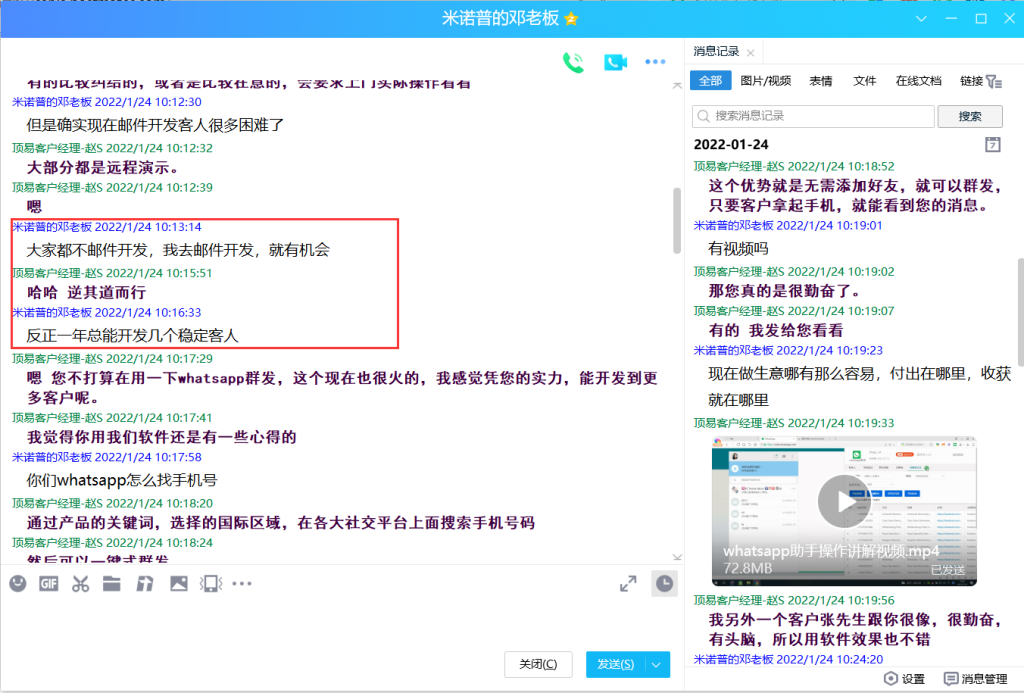
Task: Click the 搜索 button
Action: pyautogui.click(x=969, y=116)
